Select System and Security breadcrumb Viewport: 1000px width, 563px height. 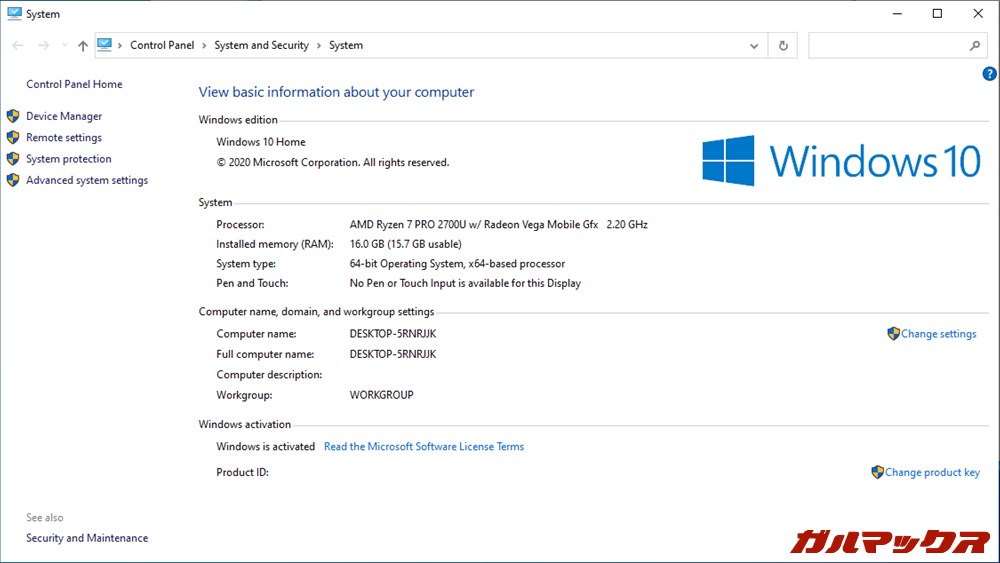pos(262,46)
